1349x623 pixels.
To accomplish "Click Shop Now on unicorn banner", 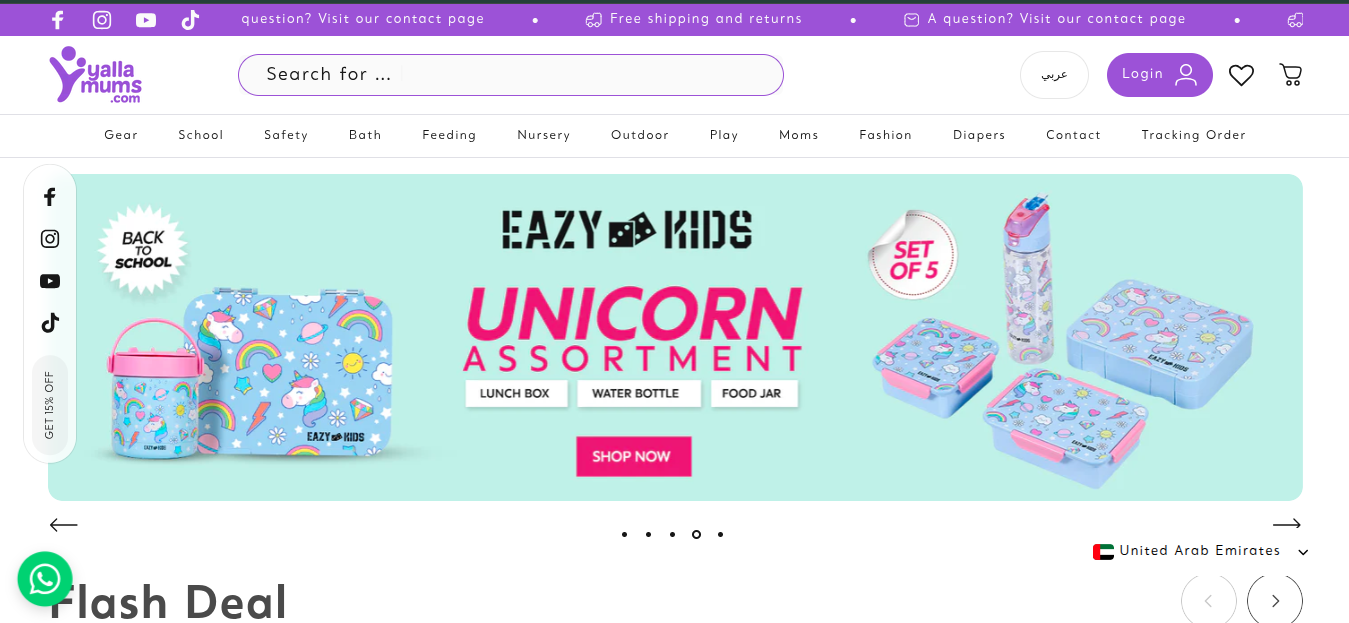I will click(x=633, y=456).
